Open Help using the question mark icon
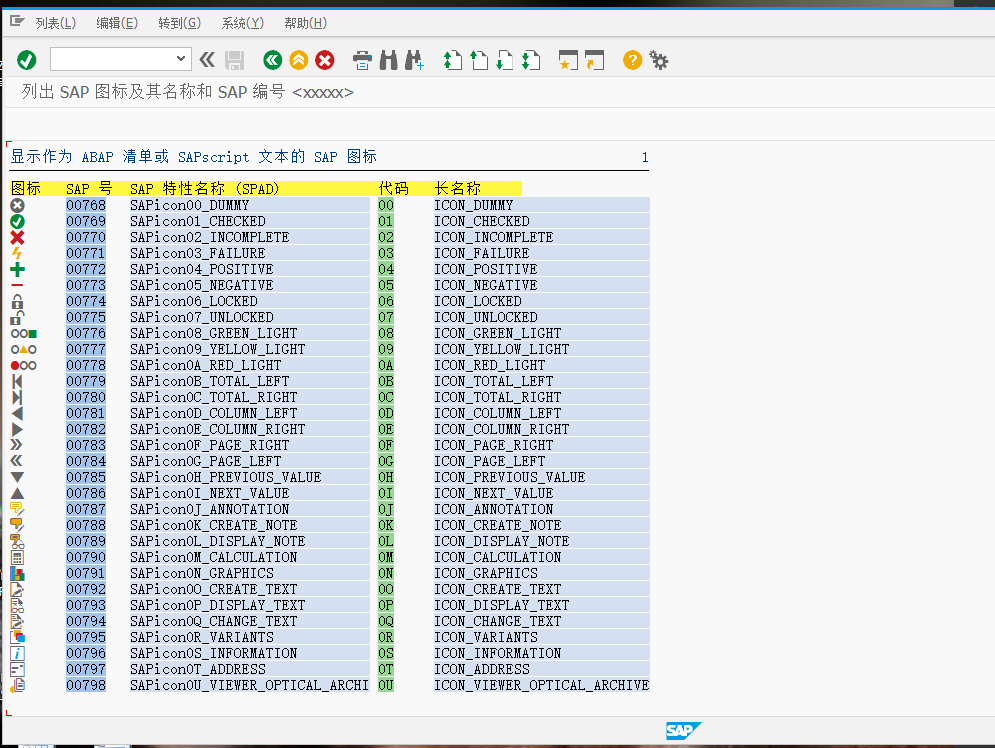Image resolution: width=995 pixels, height=748 pixels. coord(632,60)
